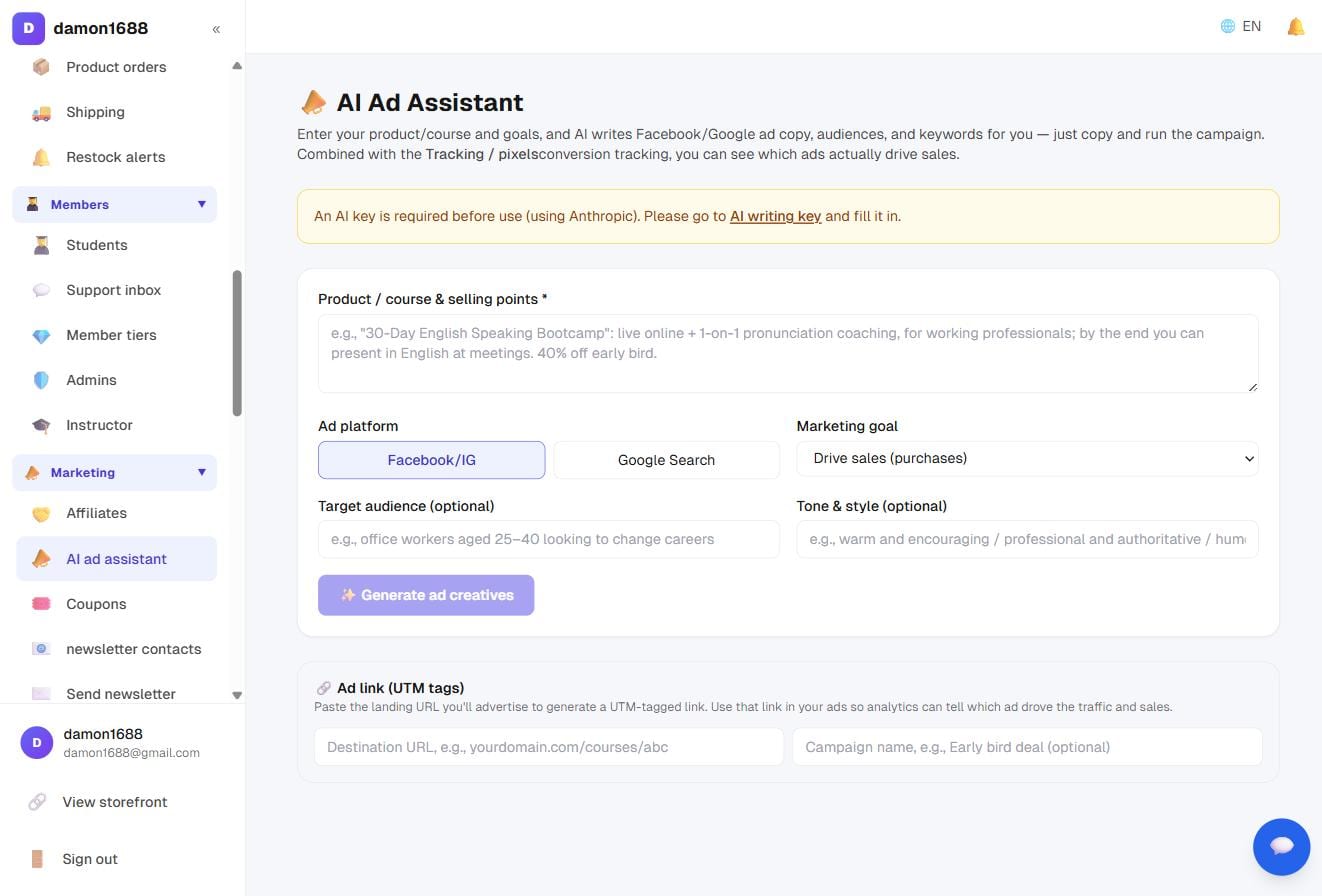The width and height of the screenshot is (1322, 896).
Task: Click the Coupons ticket icon
Action: click(41, 604)
